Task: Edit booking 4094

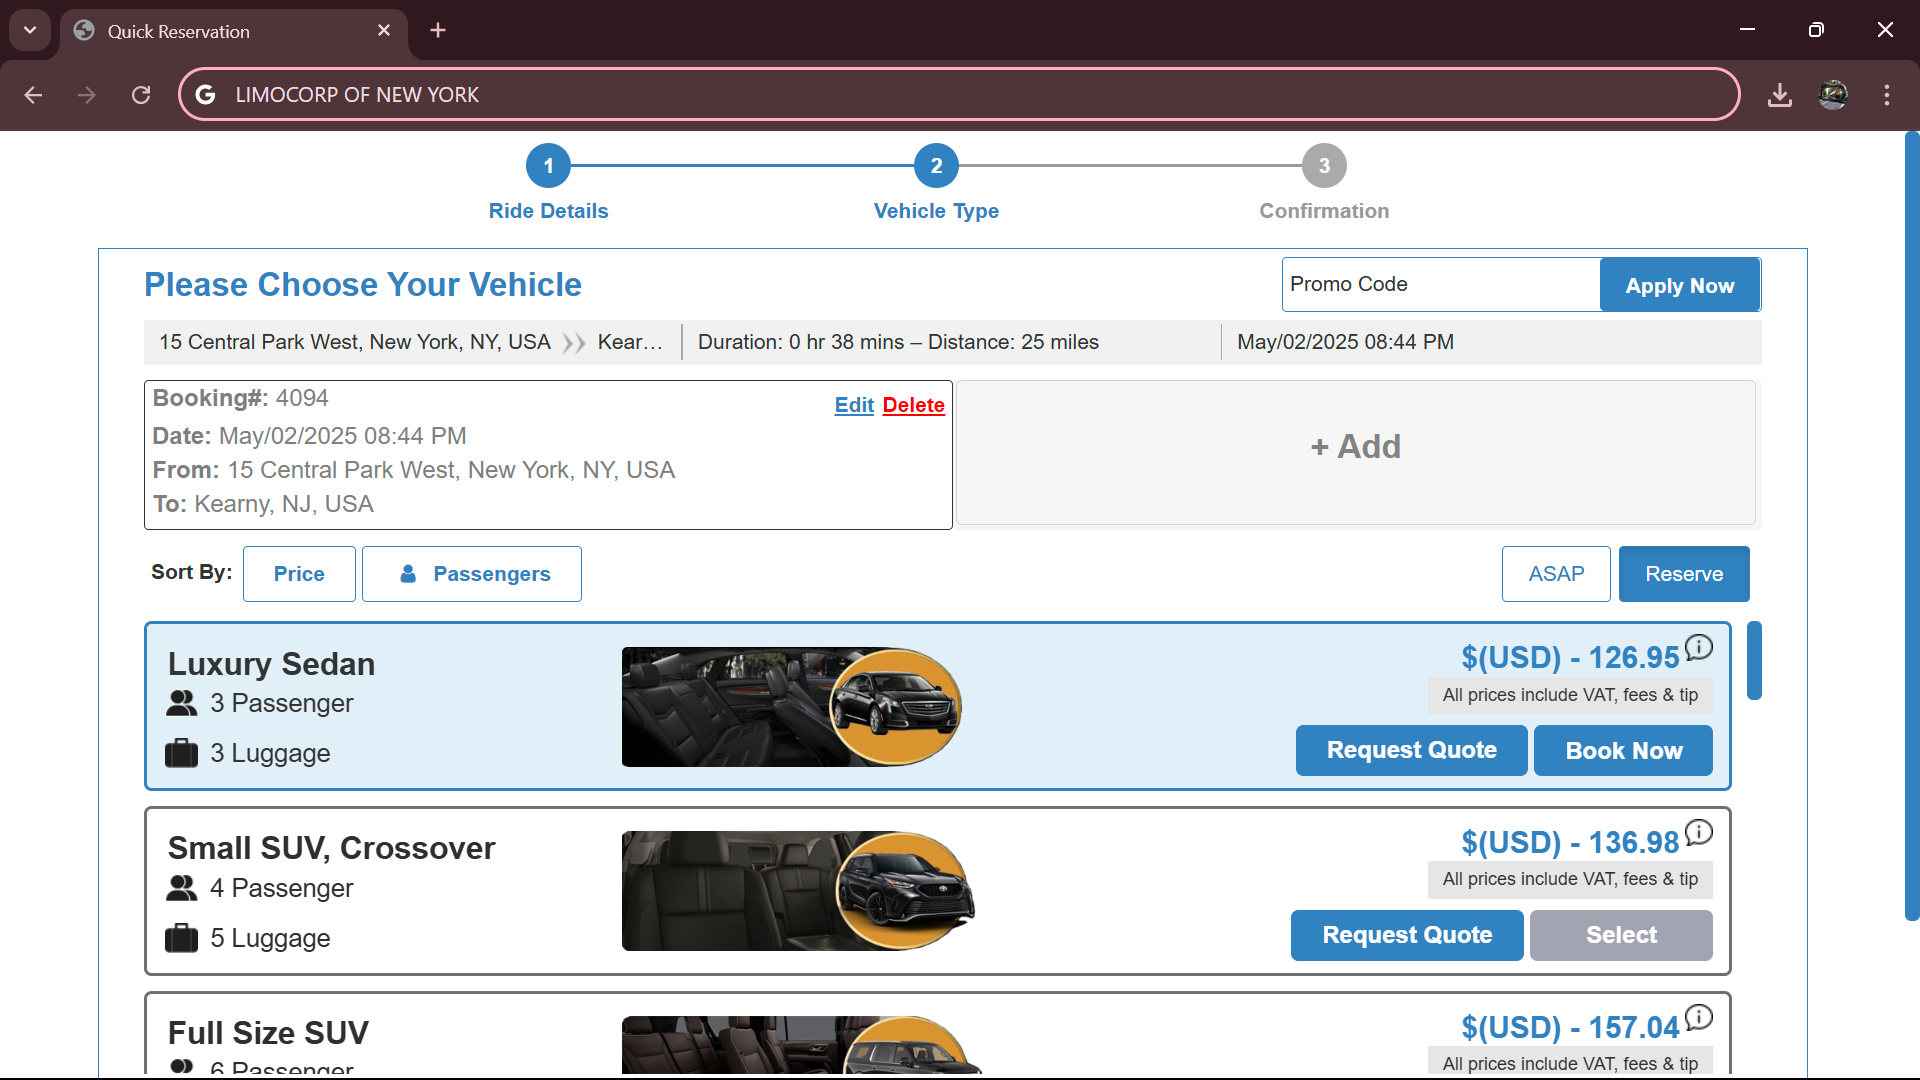Action: click(x=854, y=405)
